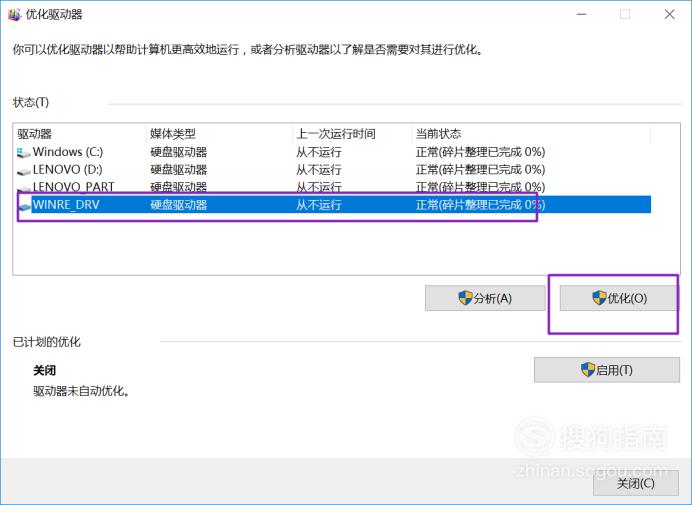Minimize the Optimize Drives window

point(582,14)
